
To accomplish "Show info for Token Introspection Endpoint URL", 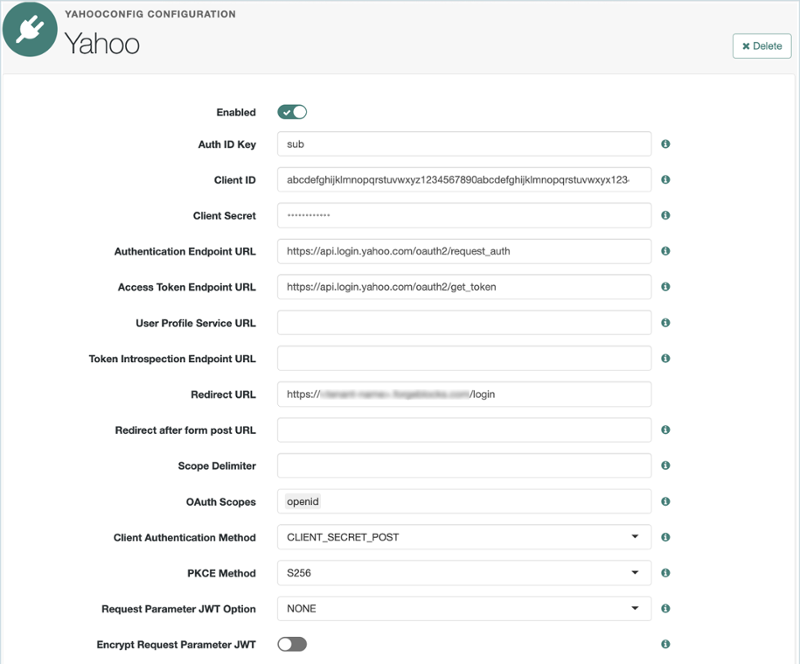I will 665,358.
